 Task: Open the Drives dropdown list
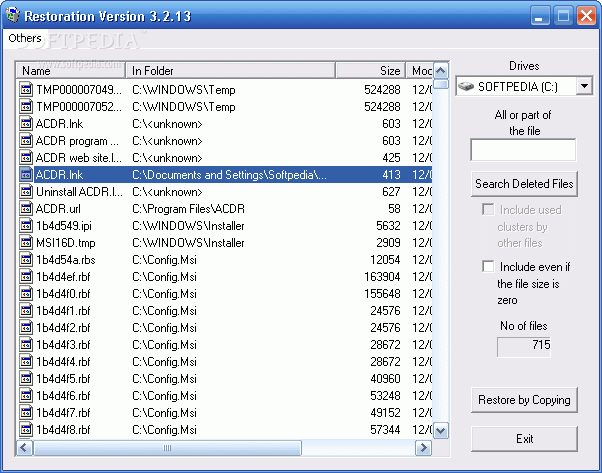coord(583,87)
